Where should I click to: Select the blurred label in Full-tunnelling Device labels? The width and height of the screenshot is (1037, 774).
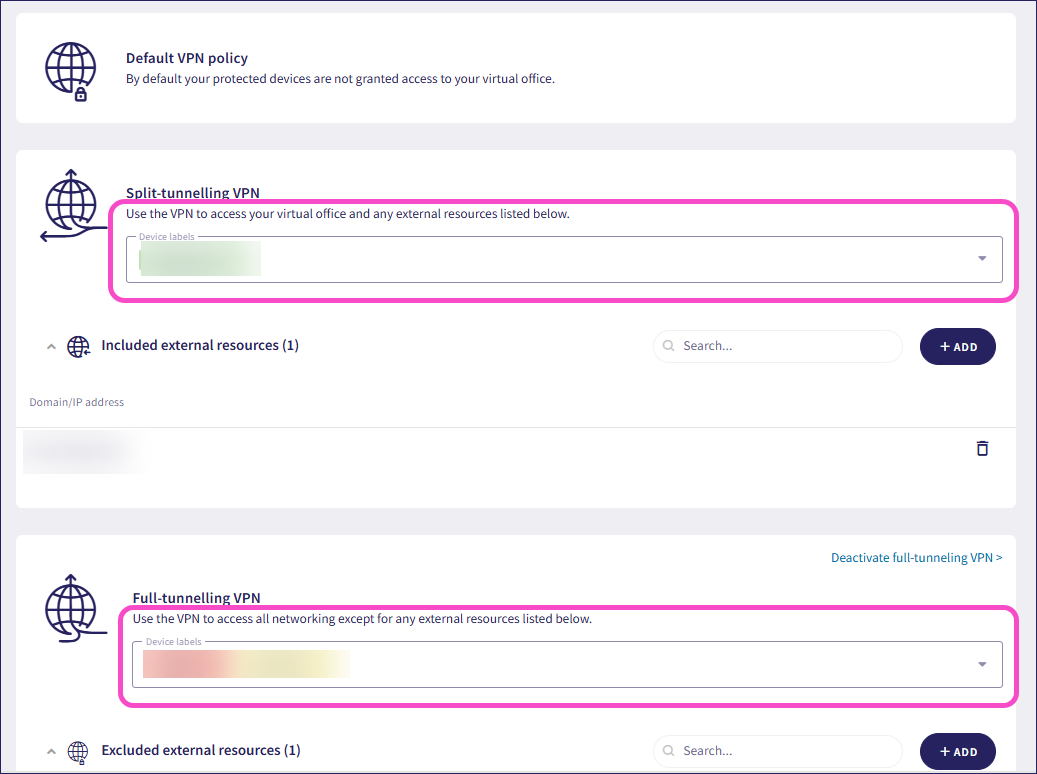click(x=245, y=664)
